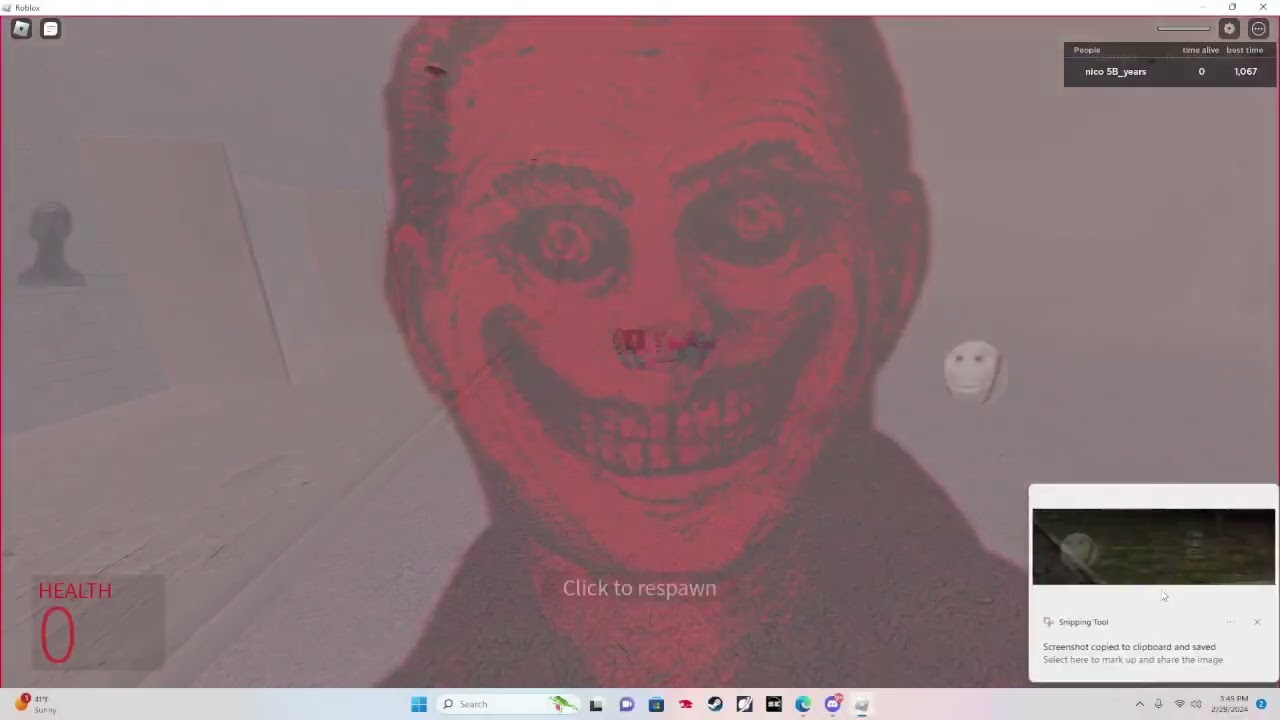Open the red app icon on taskbar

[x=686, y=704]
